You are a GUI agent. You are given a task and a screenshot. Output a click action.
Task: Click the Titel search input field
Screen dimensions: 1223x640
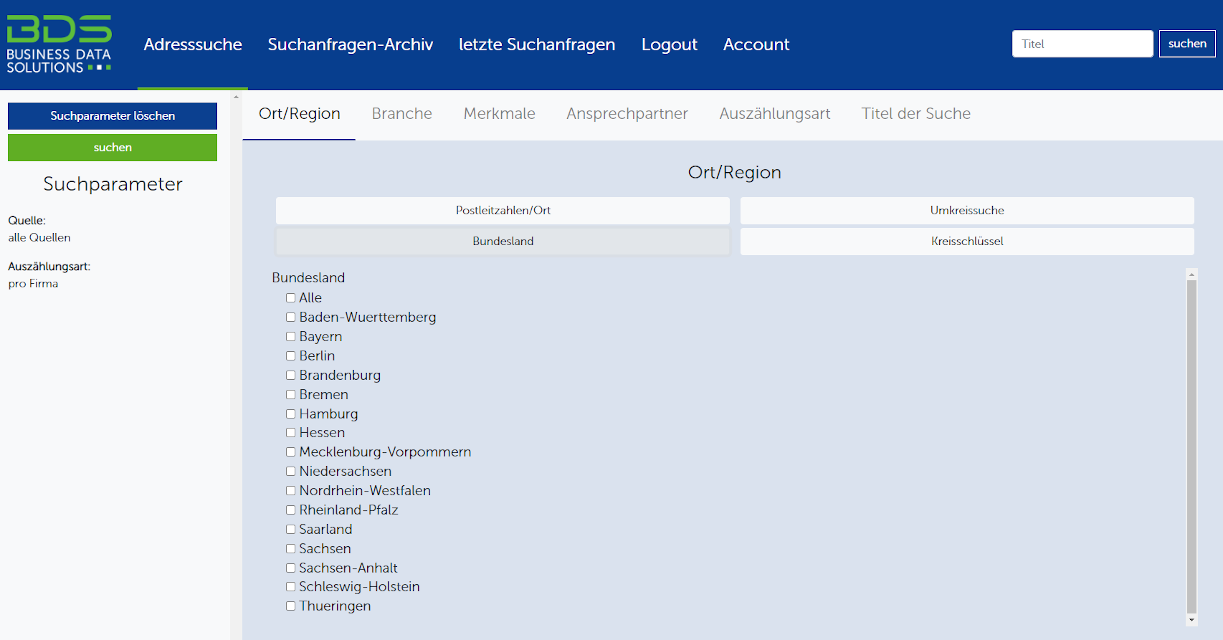tap(1082, 44)
